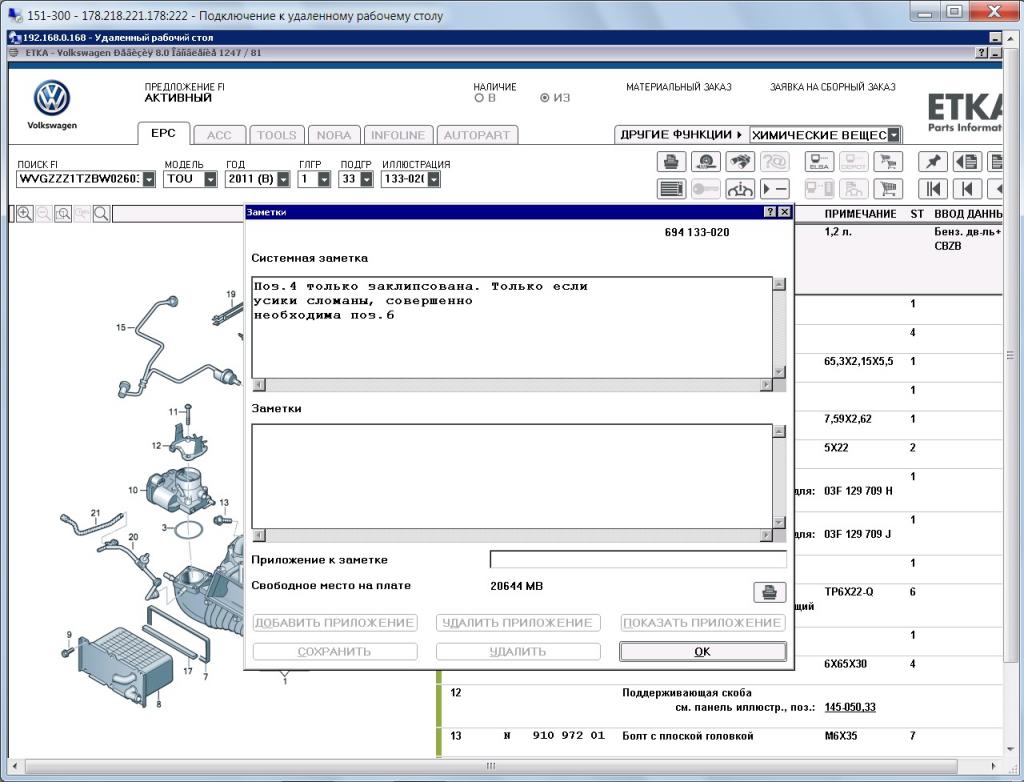
Task: Open the ELSA link icon
Action: (819, 161)
